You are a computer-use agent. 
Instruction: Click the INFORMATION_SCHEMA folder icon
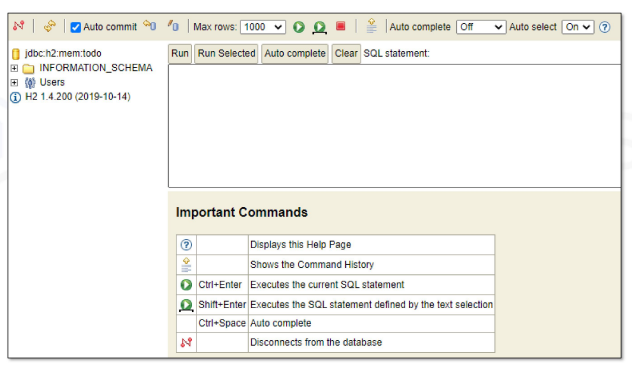pos(28,68)
